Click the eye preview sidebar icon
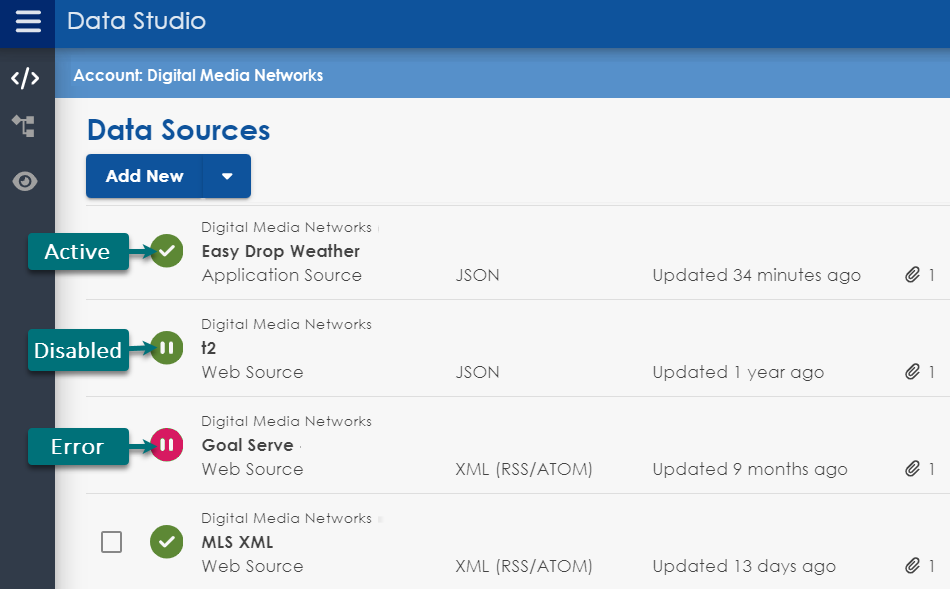This screenshot has width=950, height=589. pos(25,181)
